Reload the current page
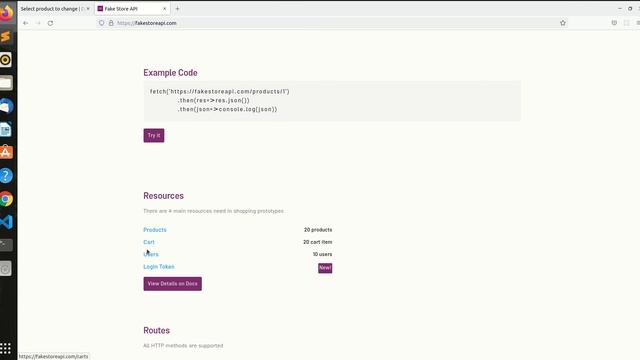The width and height of the screenshot is (640, 360). [50, 23]
